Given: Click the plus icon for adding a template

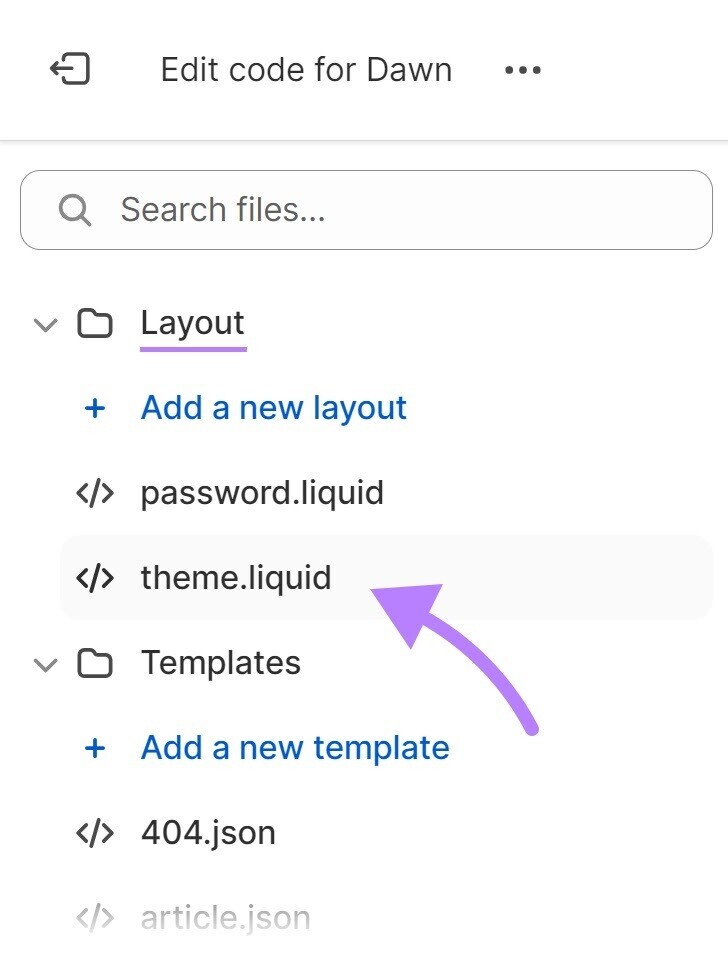Looking at the screenshot, I should point(94,747).
